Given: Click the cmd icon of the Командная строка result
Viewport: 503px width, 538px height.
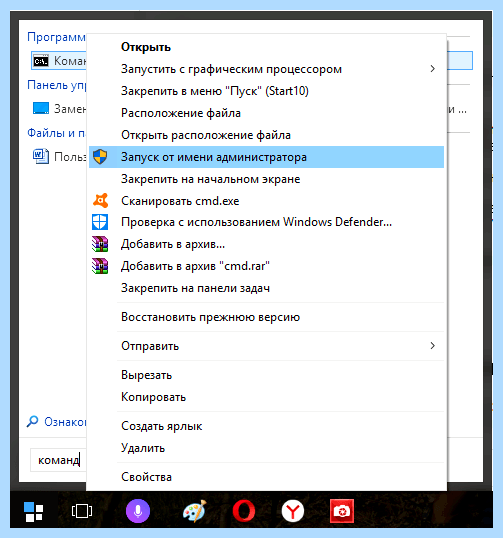Looking at the screenshot, I should tap(41, 61).
